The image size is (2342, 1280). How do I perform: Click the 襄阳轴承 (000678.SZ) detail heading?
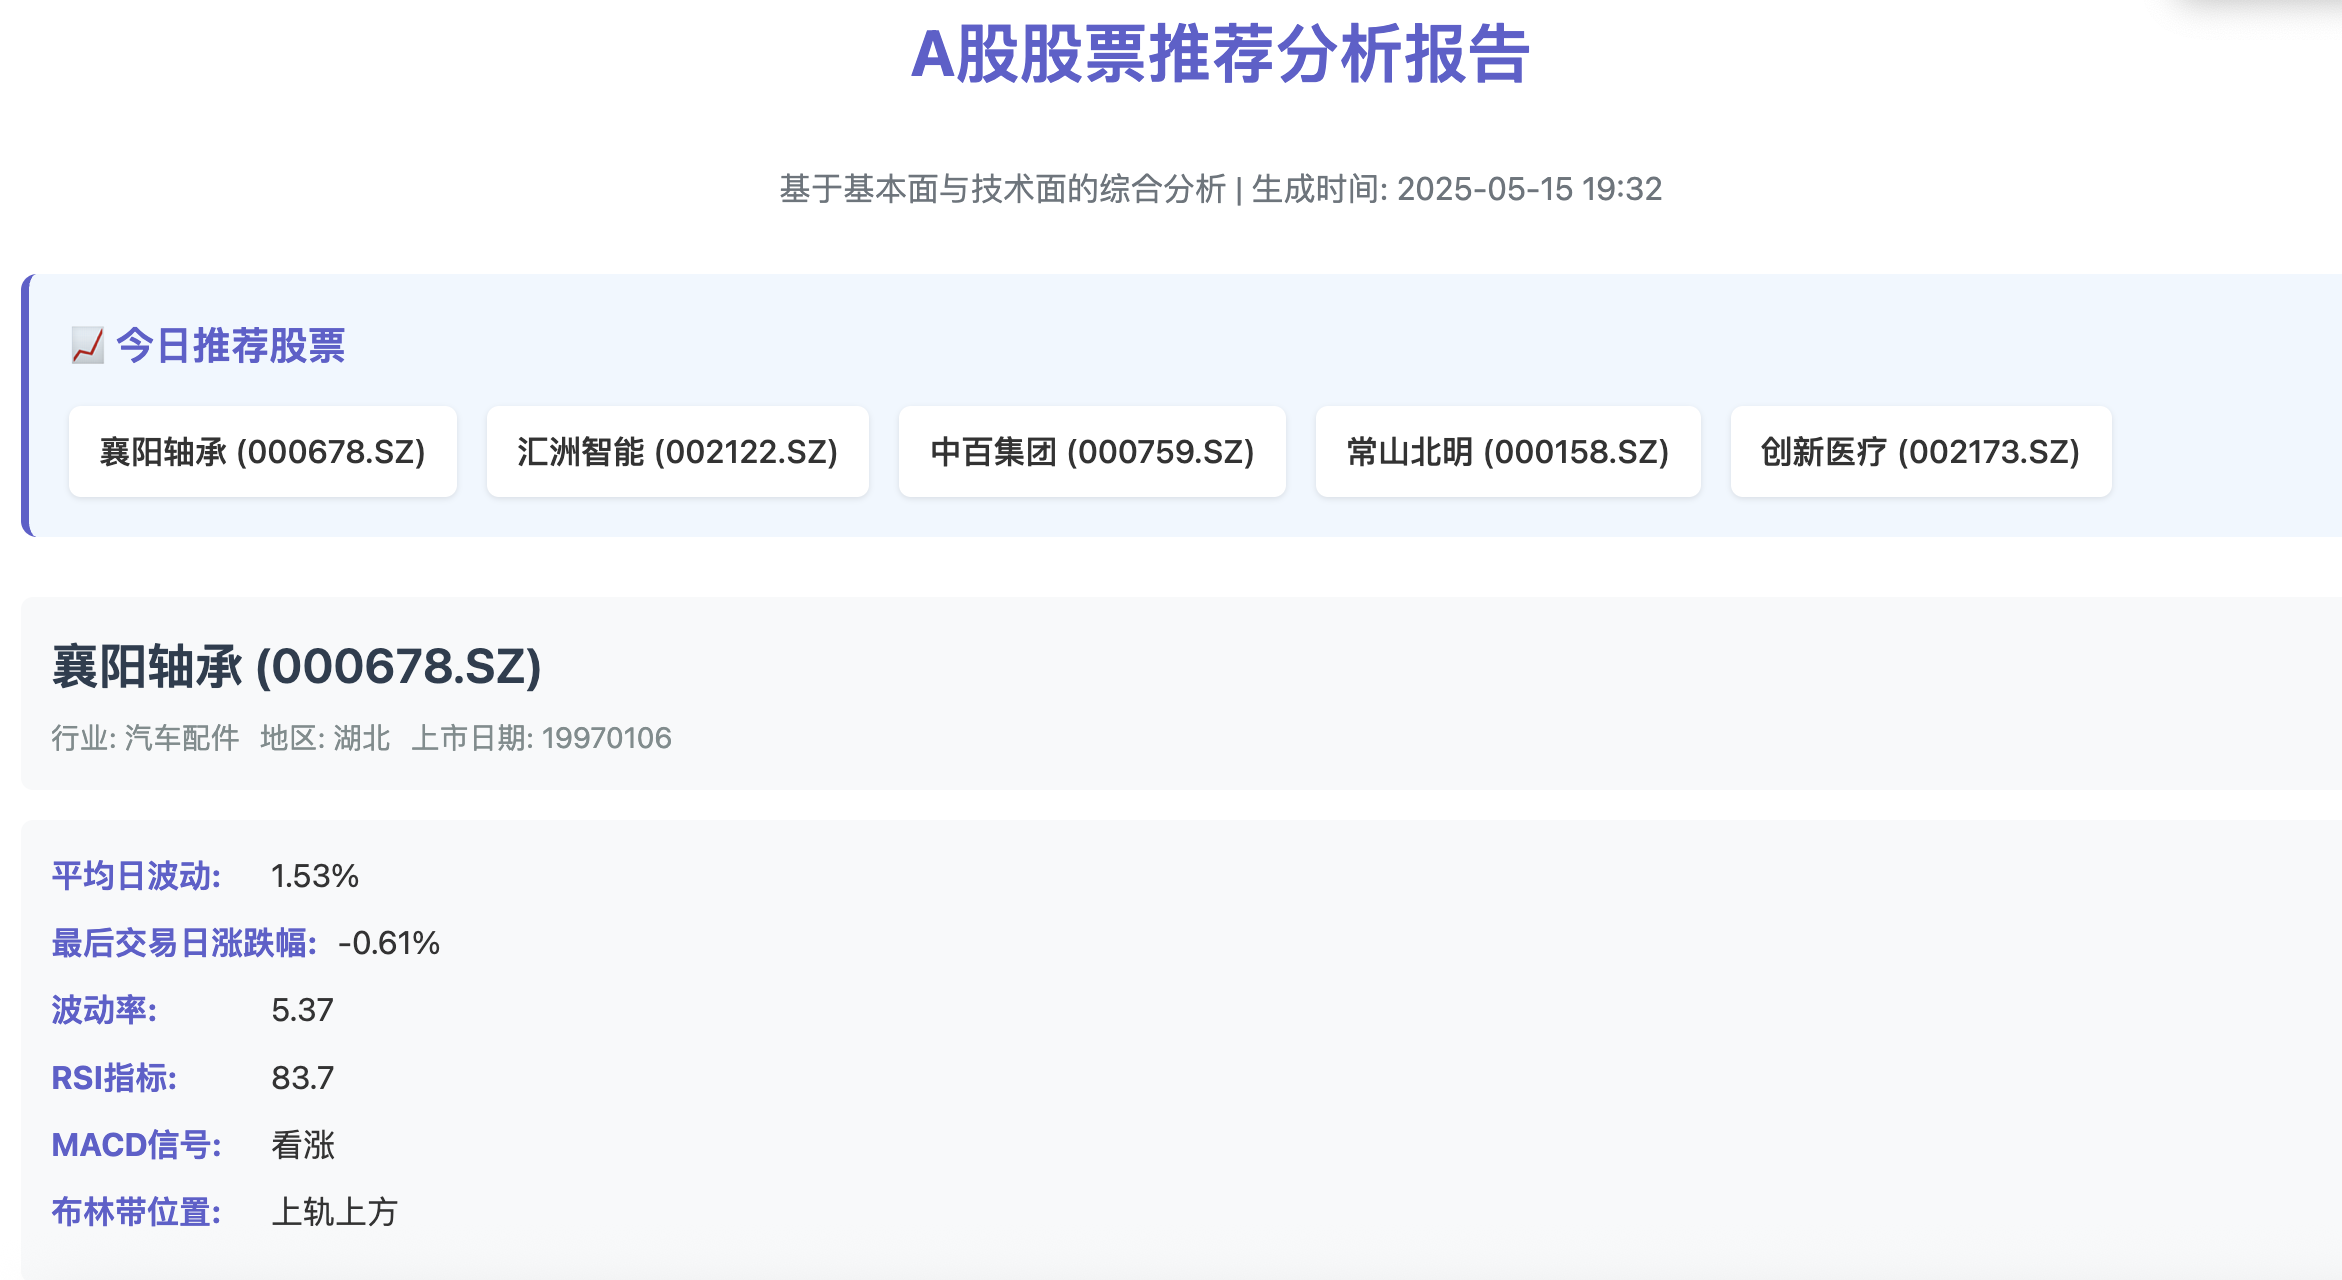click(x=297, y=667)
